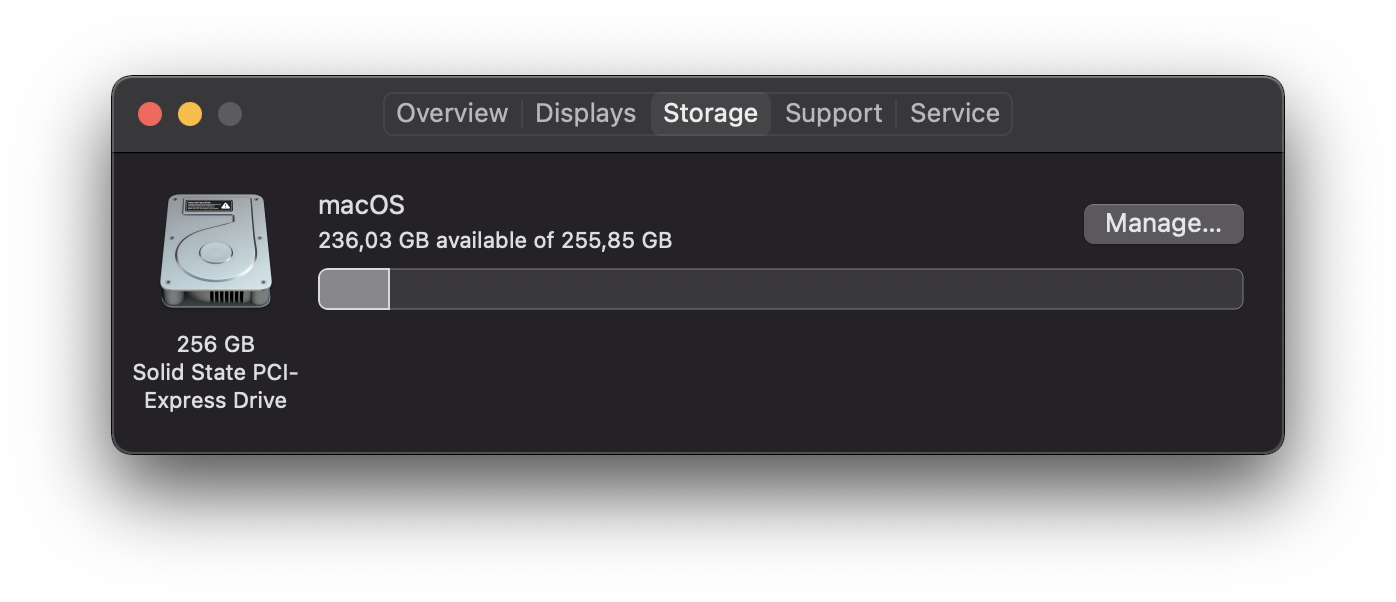The height and width of the screenshot is (602, 1396).
Task: Click the 256 GB capacity label
Action: (x=215, y=344)
